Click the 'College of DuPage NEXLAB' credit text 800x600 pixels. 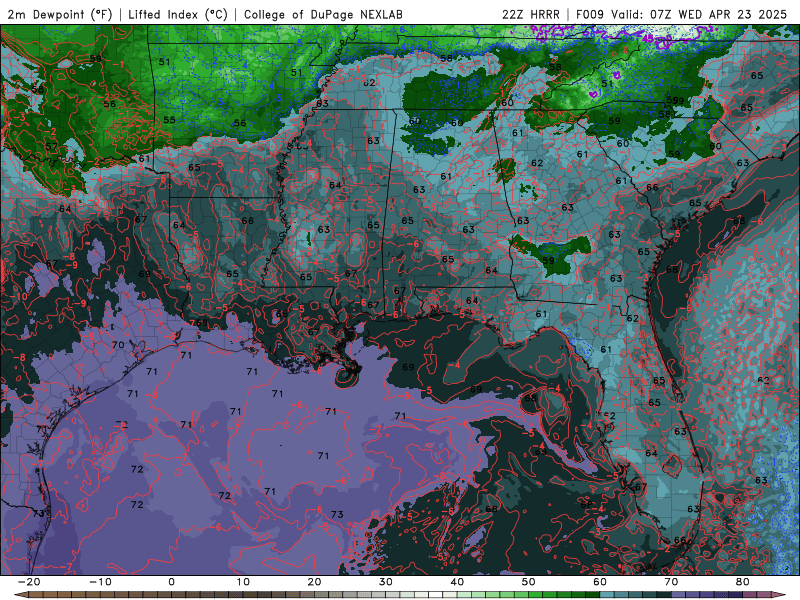[323, 14]
